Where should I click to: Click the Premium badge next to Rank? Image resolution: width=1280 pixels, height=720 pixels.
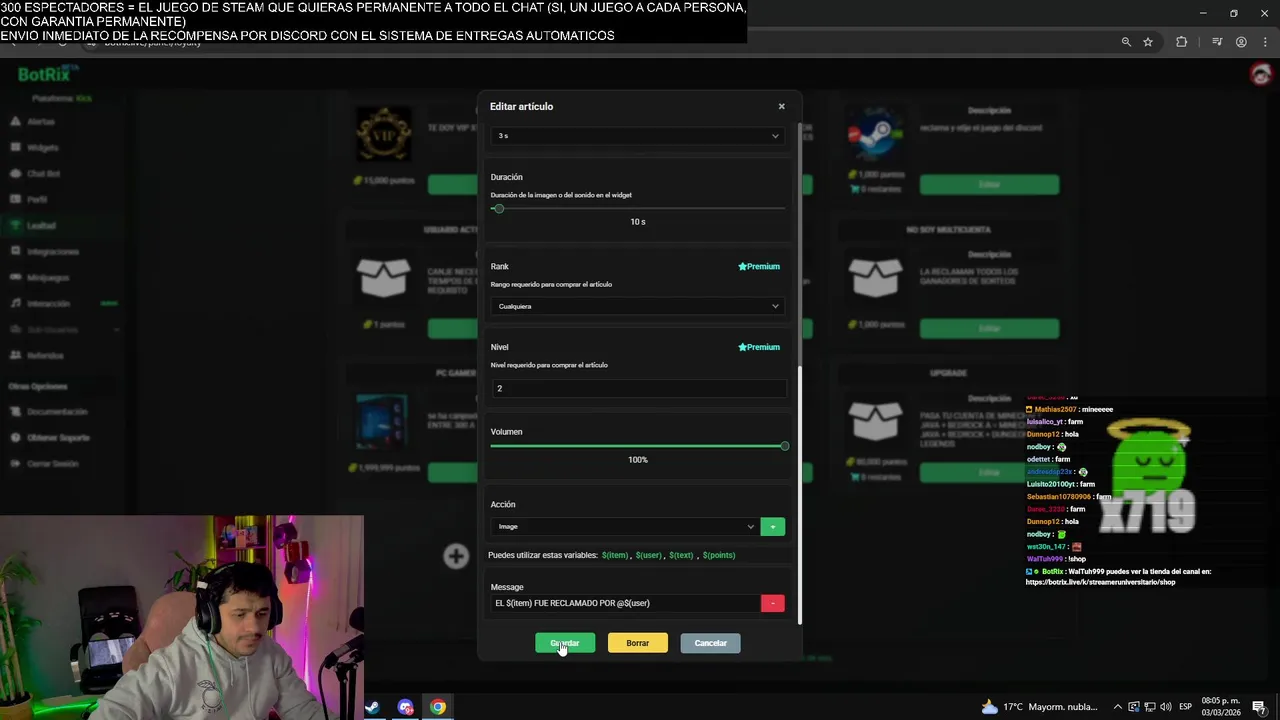pyautogui.click(x=759, y=267)
